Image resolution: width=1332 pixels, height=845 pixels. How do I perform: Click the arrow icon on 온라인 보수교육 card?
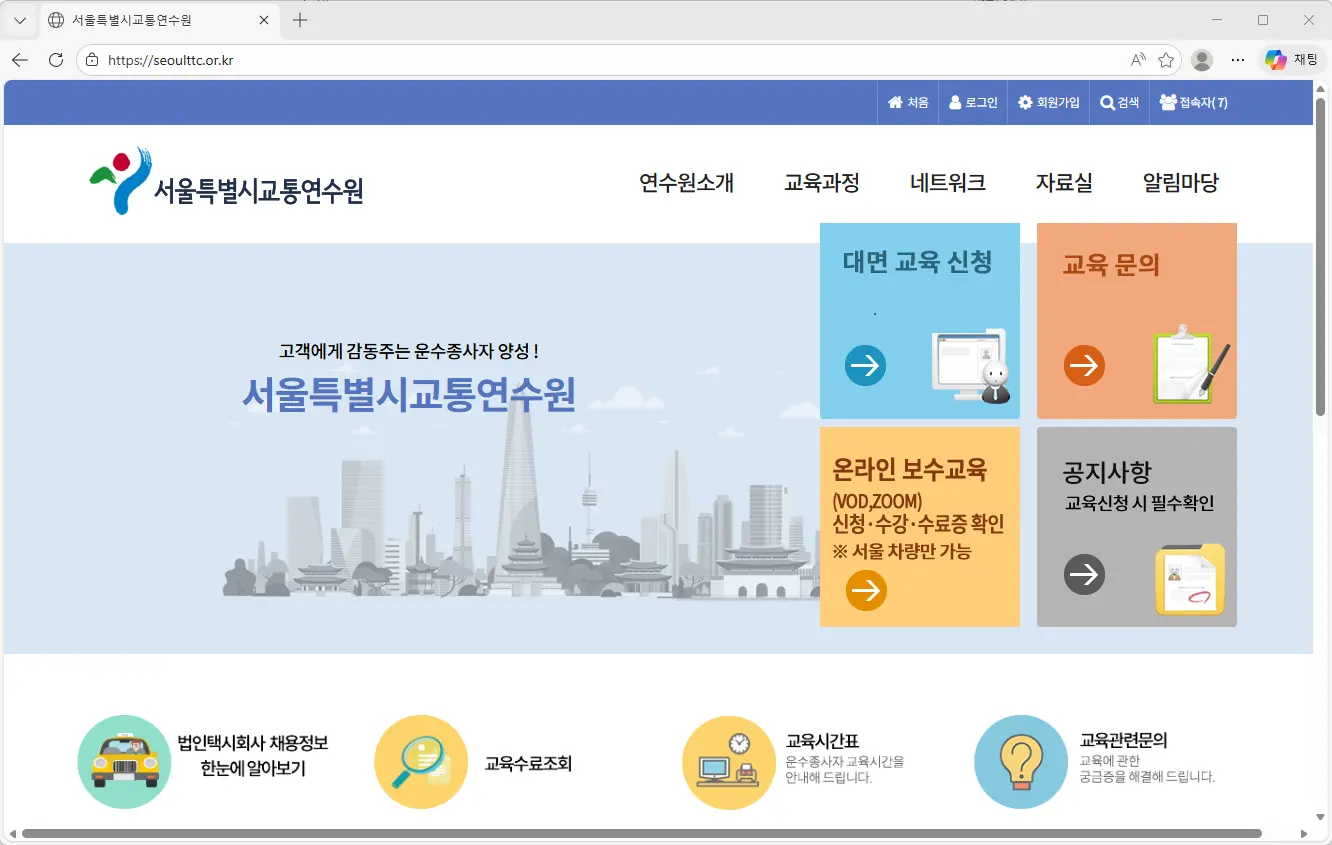(865, 590)
